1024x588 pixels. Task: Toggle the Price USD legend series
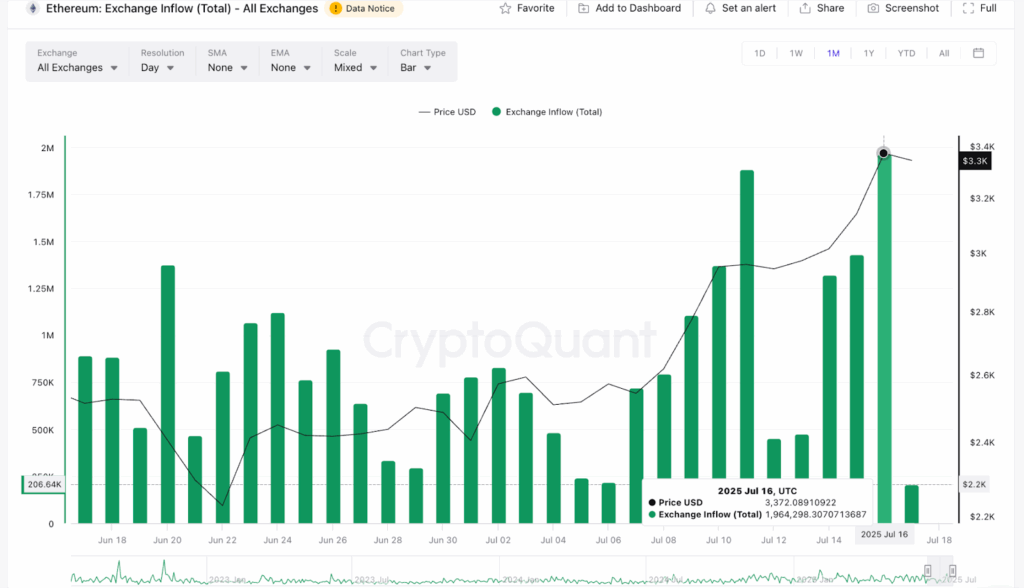pos(447,112)
